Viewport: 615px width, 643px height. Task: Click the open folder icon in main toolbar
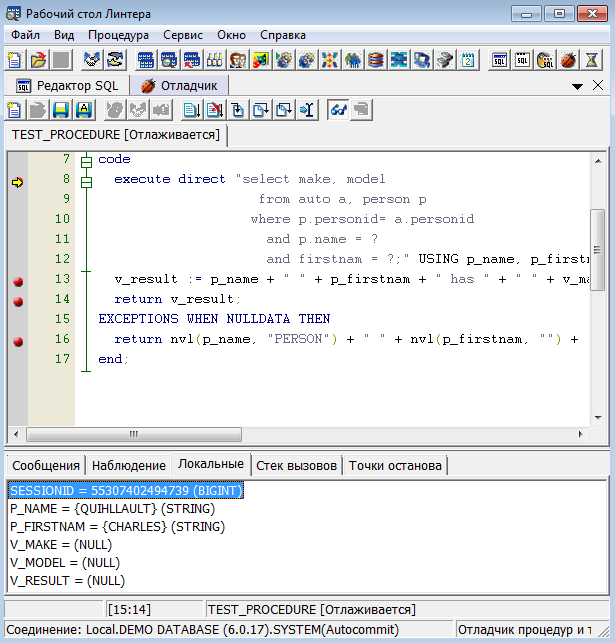click(x=38, y=60)
